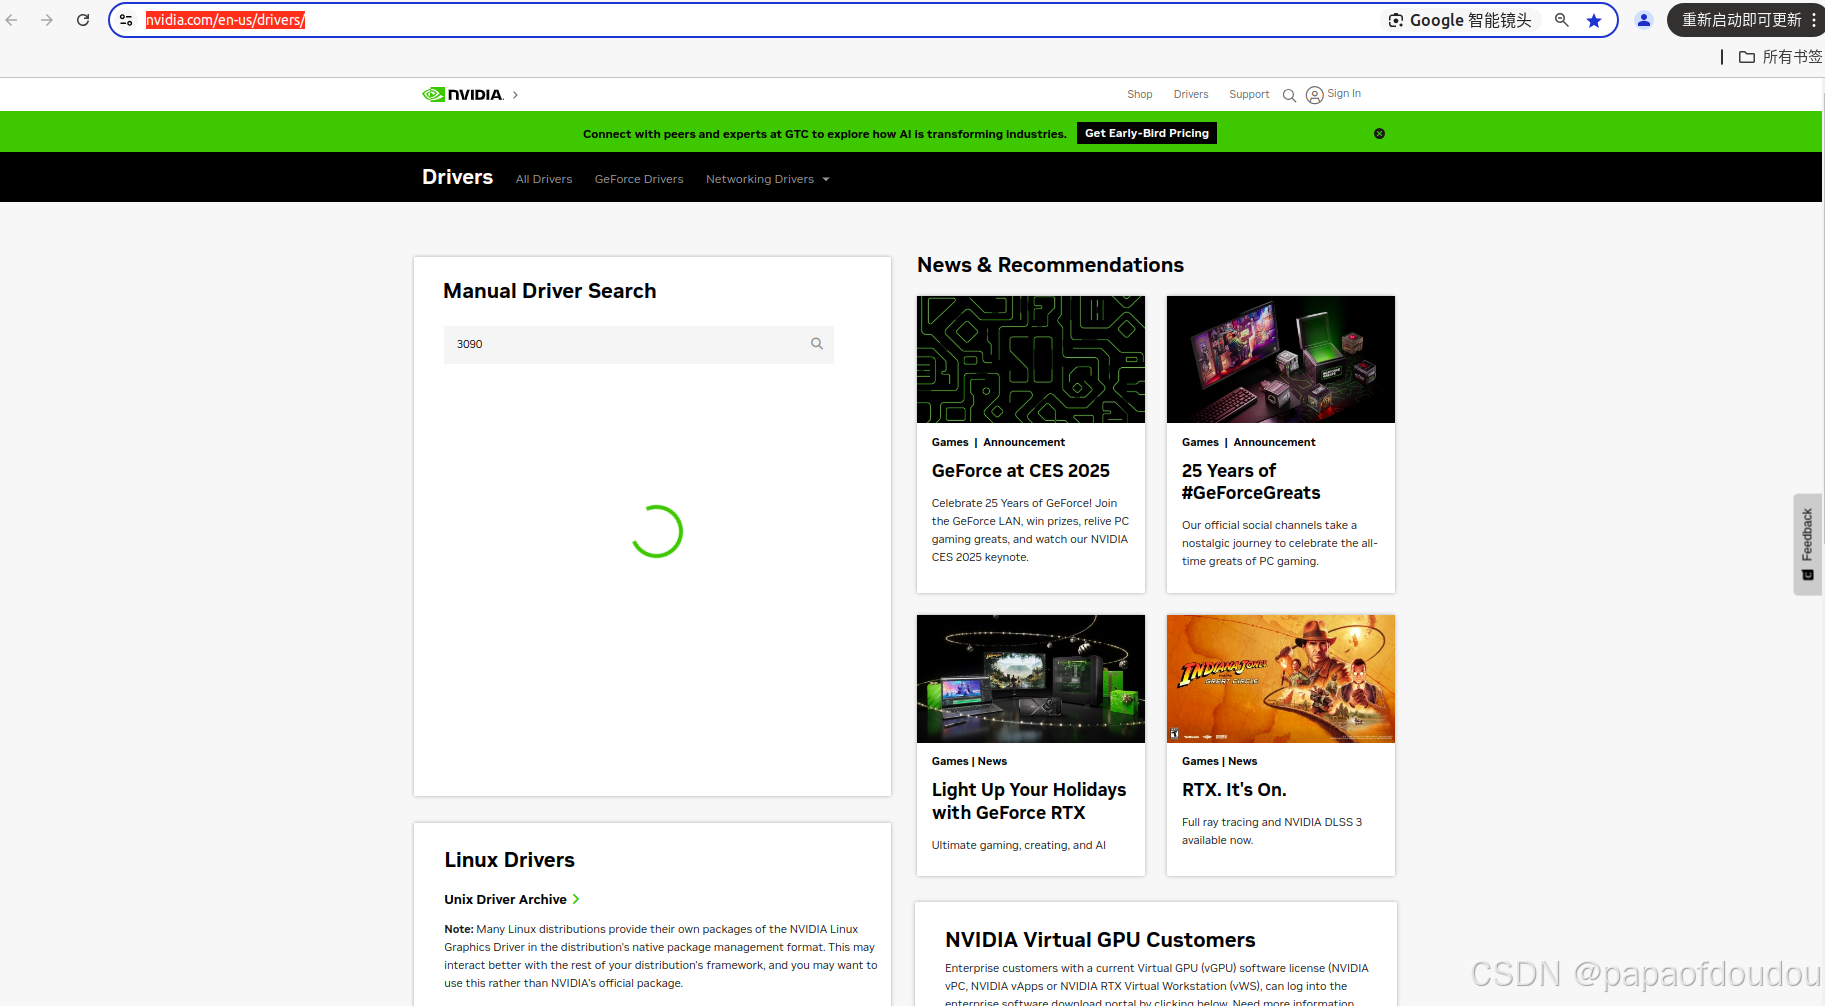Open the all bookmarks folder
This screenshot has height=1006, width=1825.
click(x=1780, y=57)
